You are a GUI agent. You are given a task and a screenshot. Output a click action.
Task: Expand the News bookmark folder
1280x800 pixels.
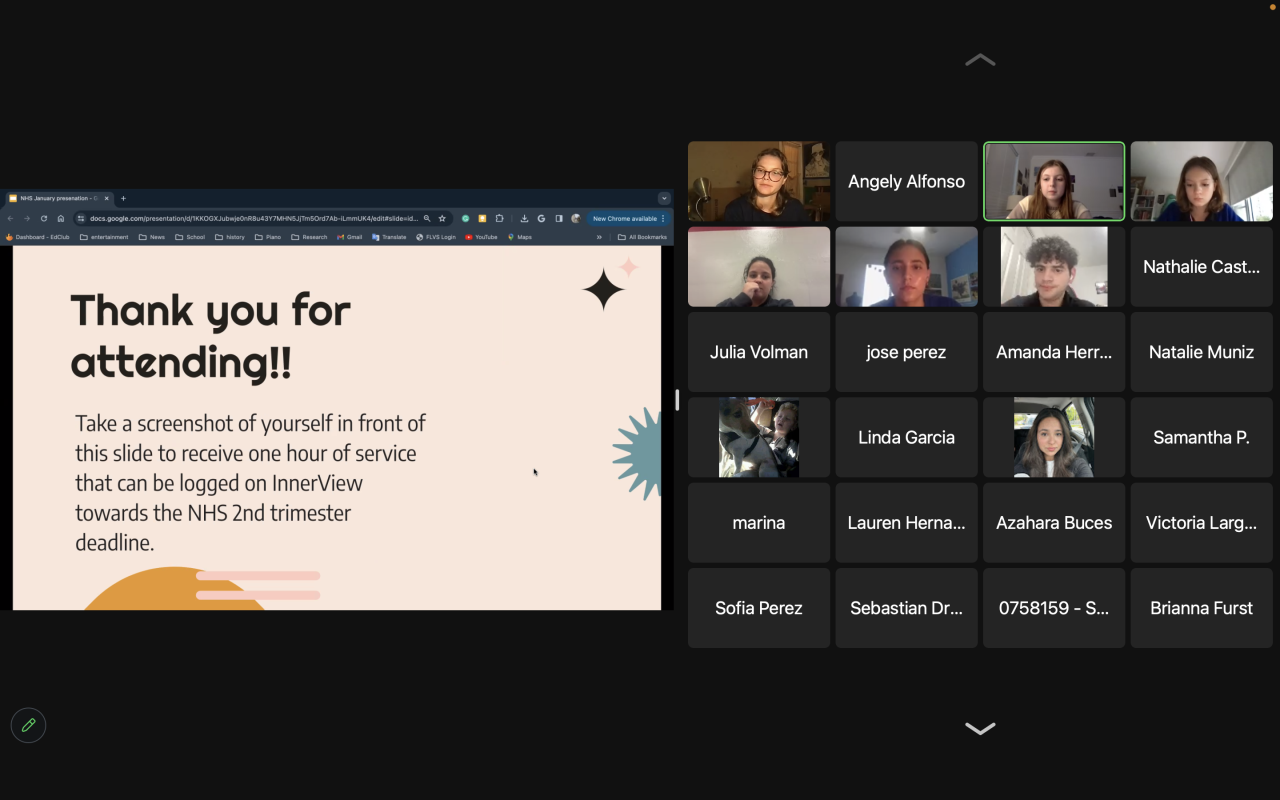click(x=152, y=237)
